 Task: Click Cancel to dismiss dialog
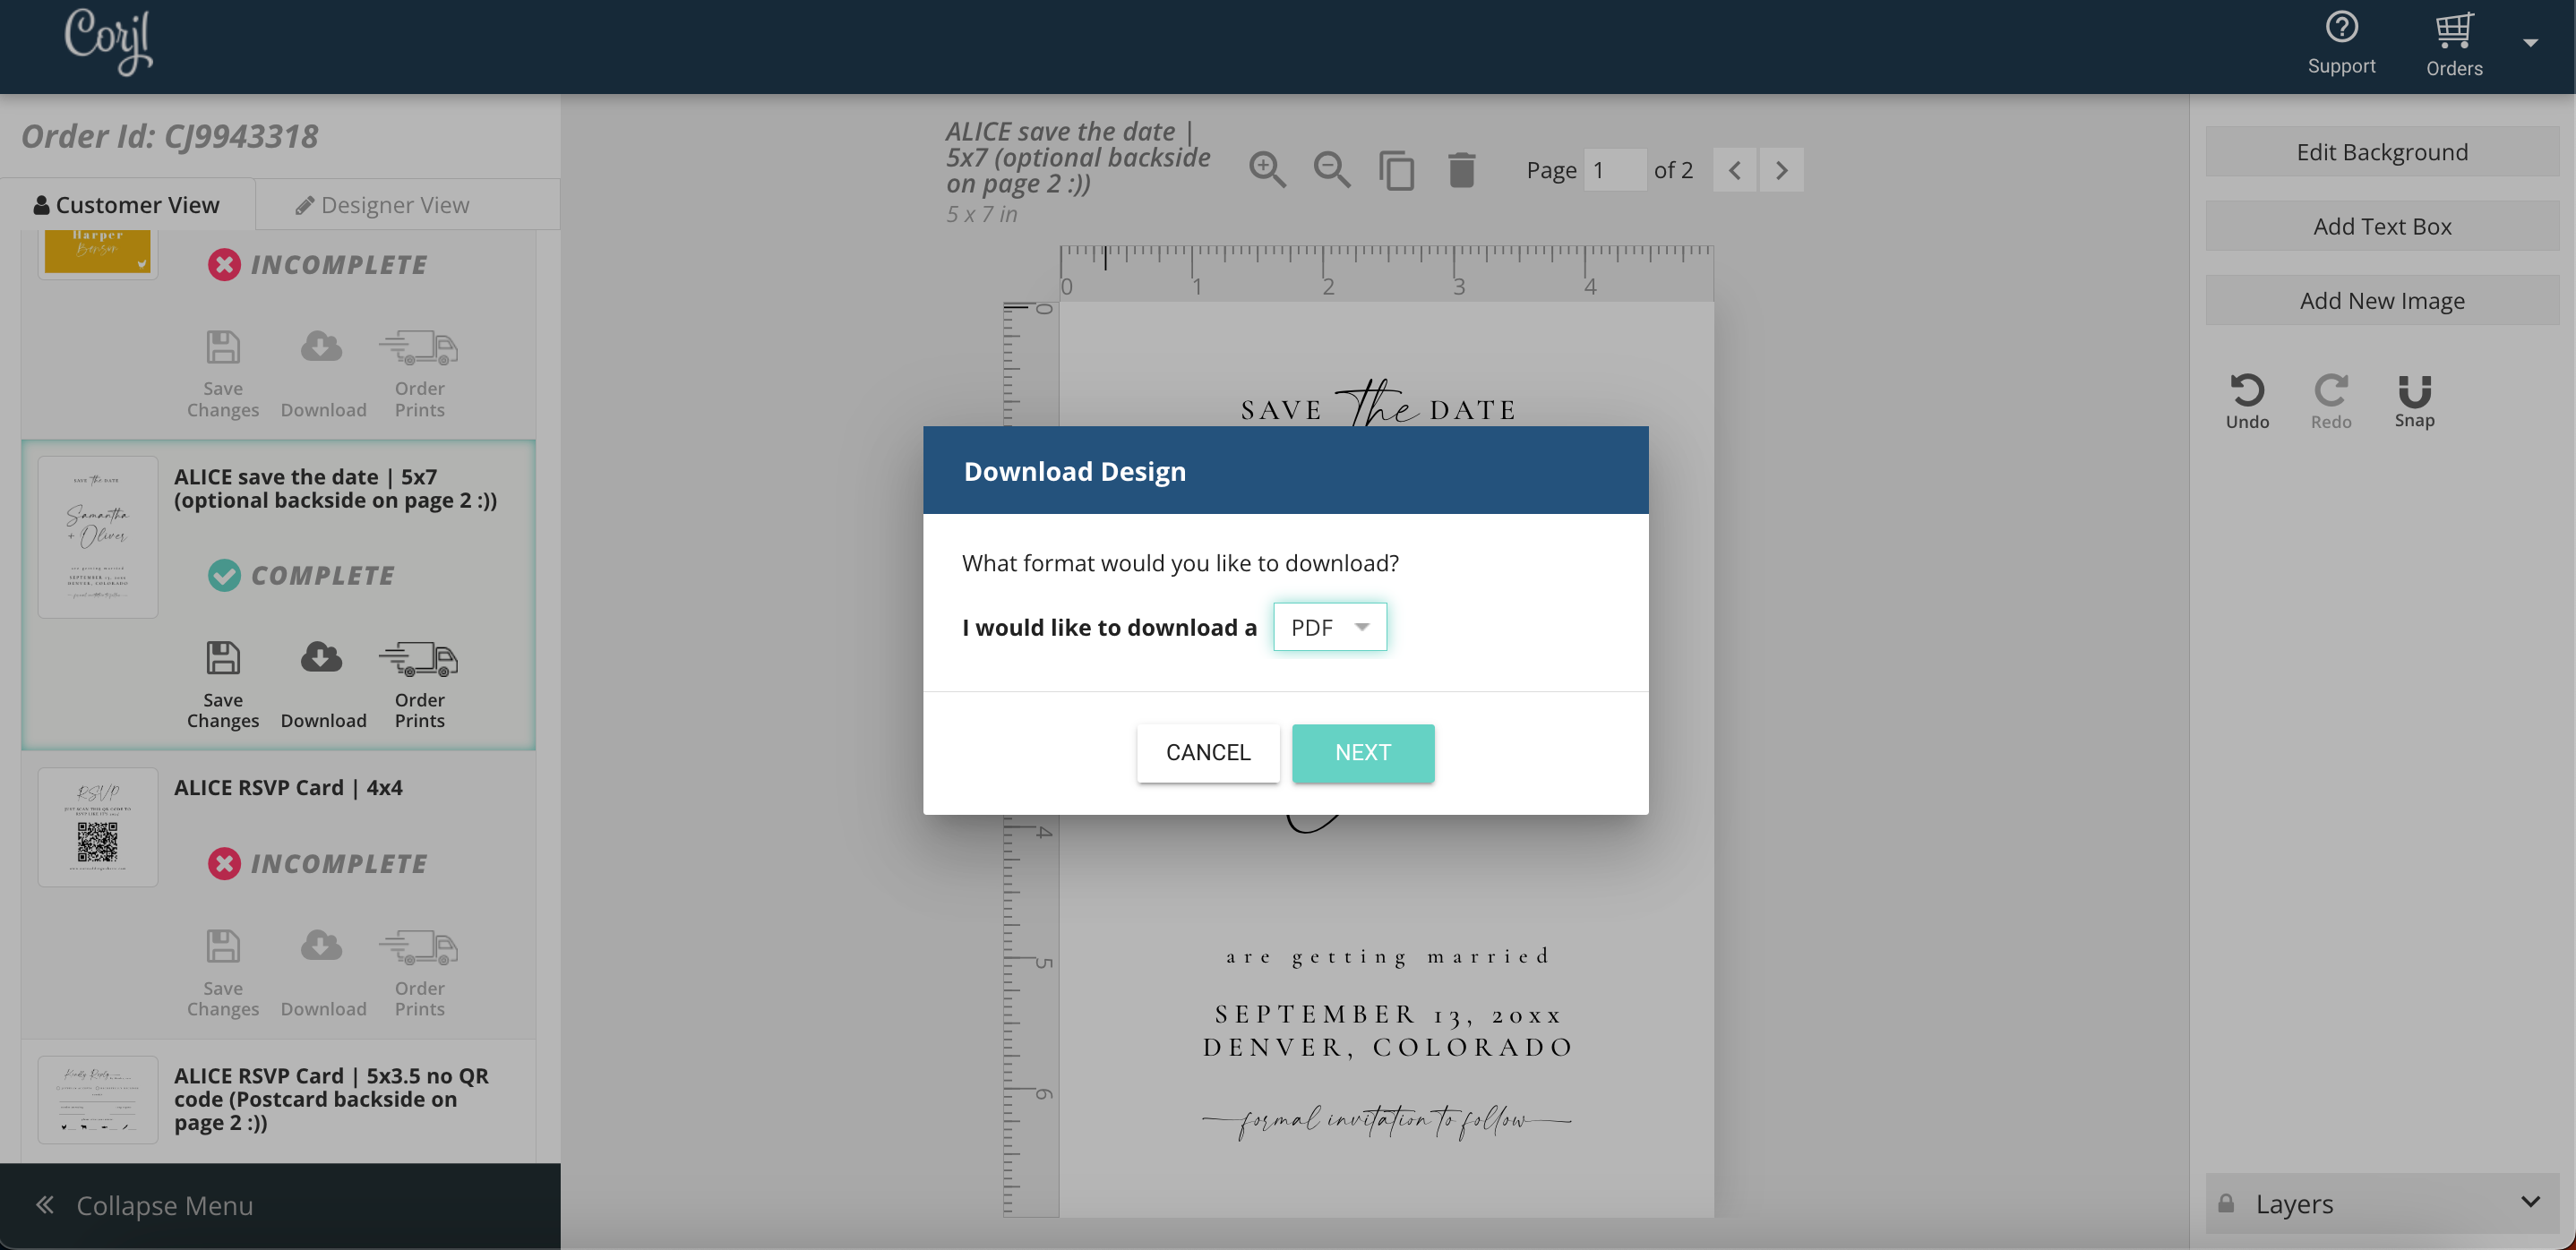click(1207, 752)
